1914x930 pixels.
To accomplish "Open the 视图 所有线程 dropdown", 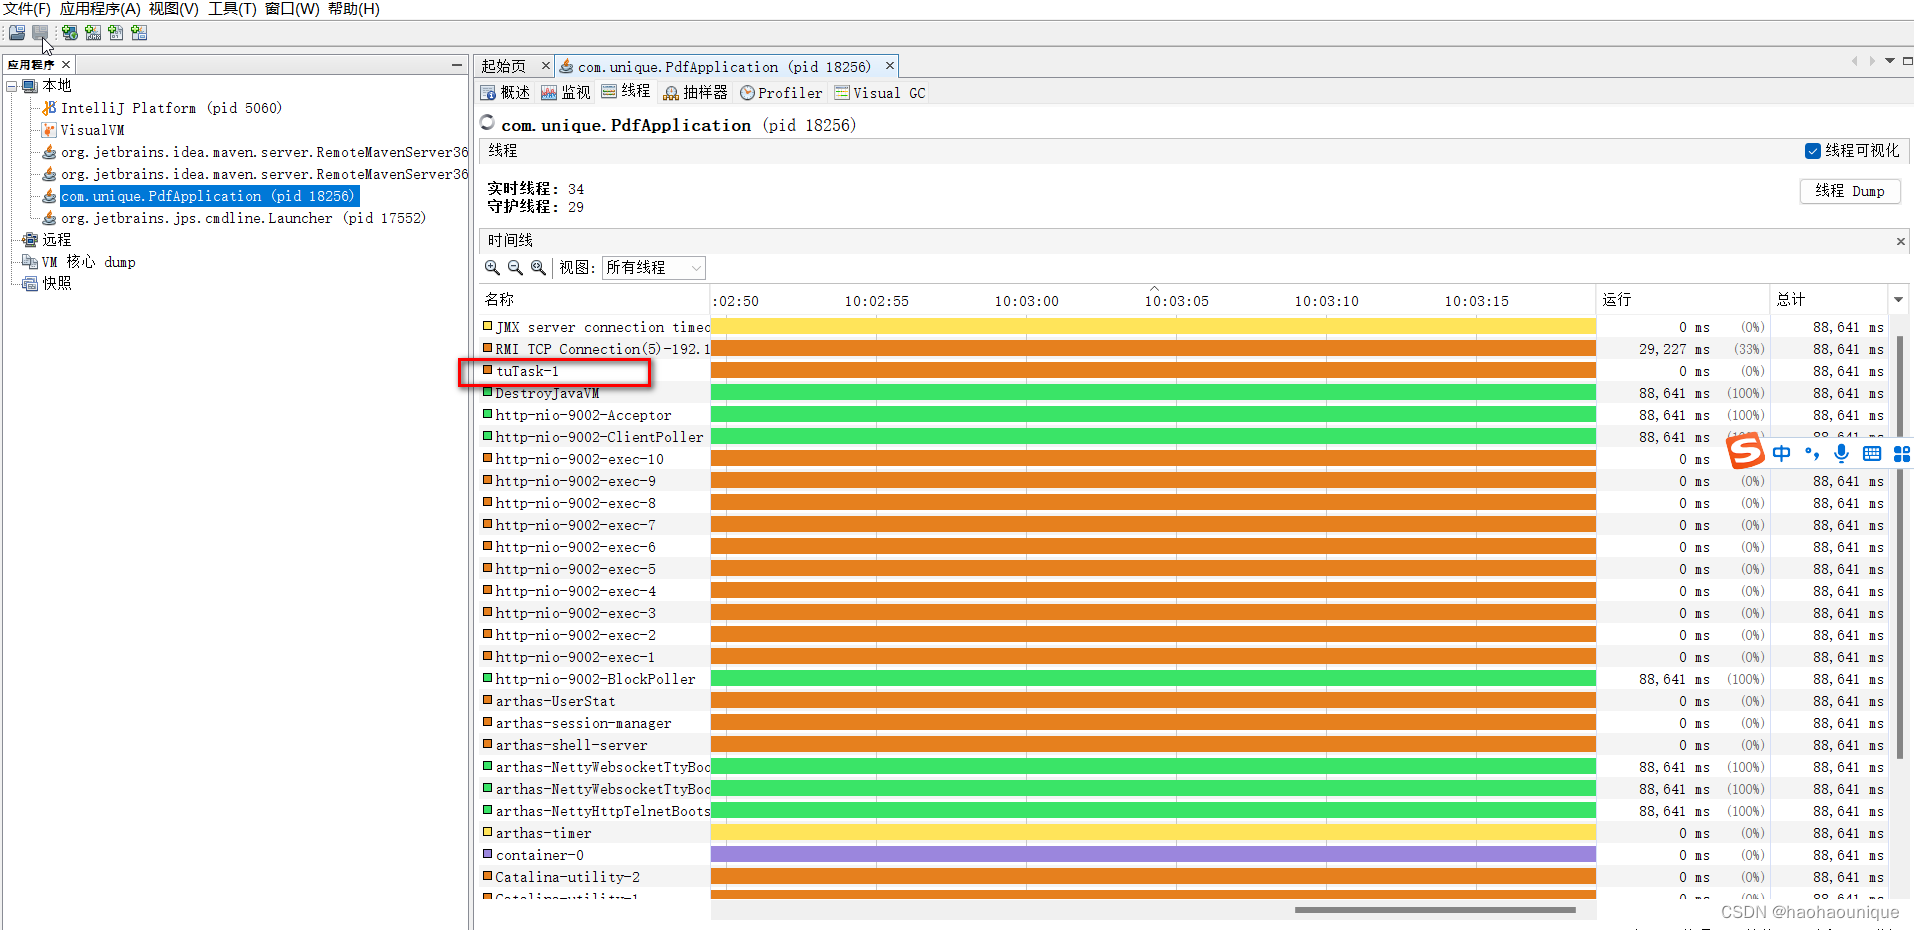I will pos(653,268).
